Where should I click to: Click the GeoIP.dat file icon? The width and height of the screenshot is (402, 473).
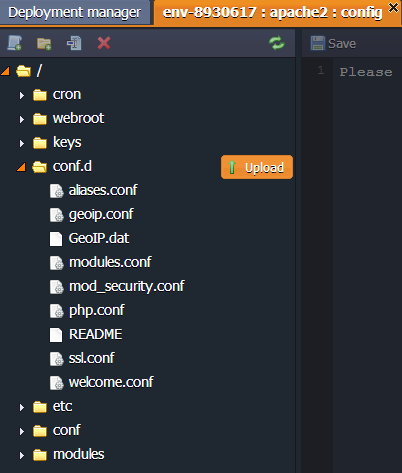point(56,239)
